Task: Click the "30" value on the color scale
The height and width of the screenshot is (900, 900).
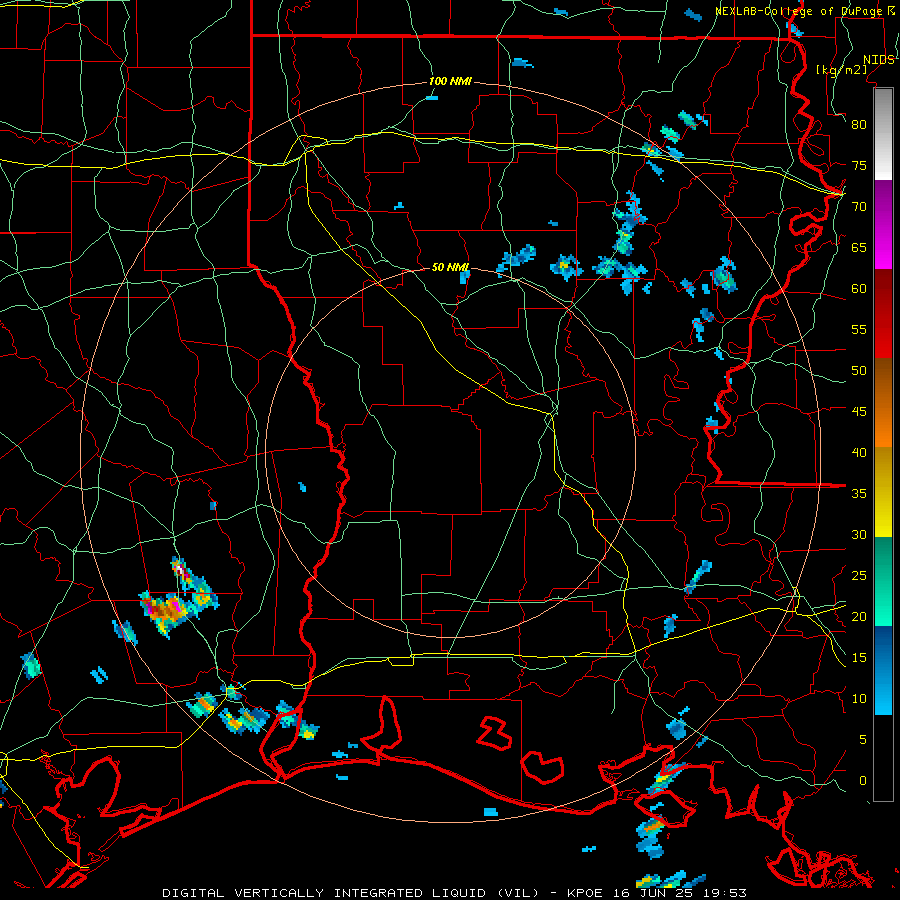Action: [x=859, y=534]
